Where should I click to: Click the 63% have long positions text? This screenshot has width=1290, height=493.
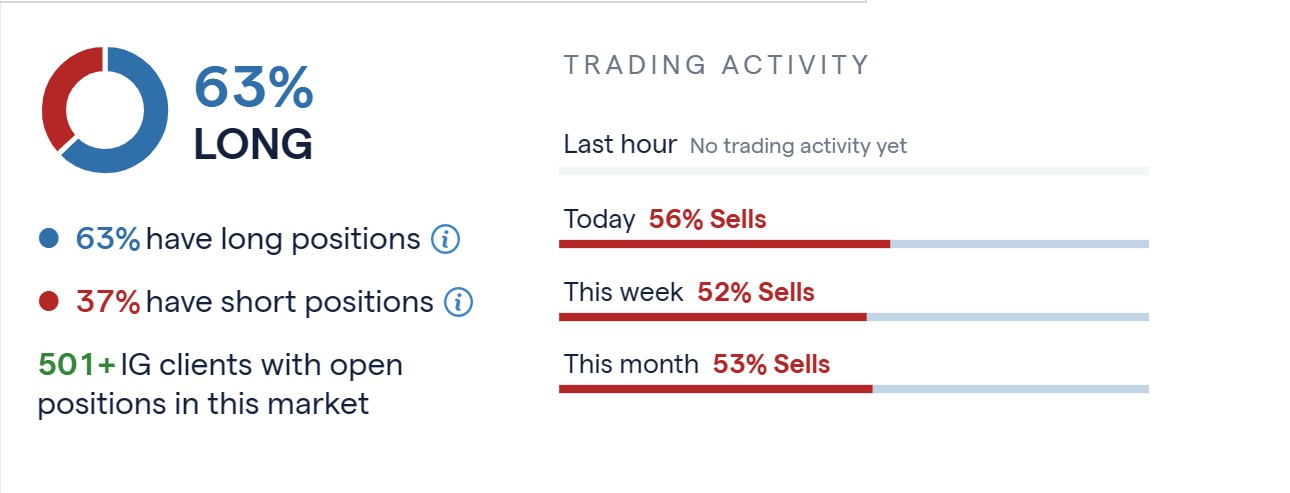coord(248,240)
